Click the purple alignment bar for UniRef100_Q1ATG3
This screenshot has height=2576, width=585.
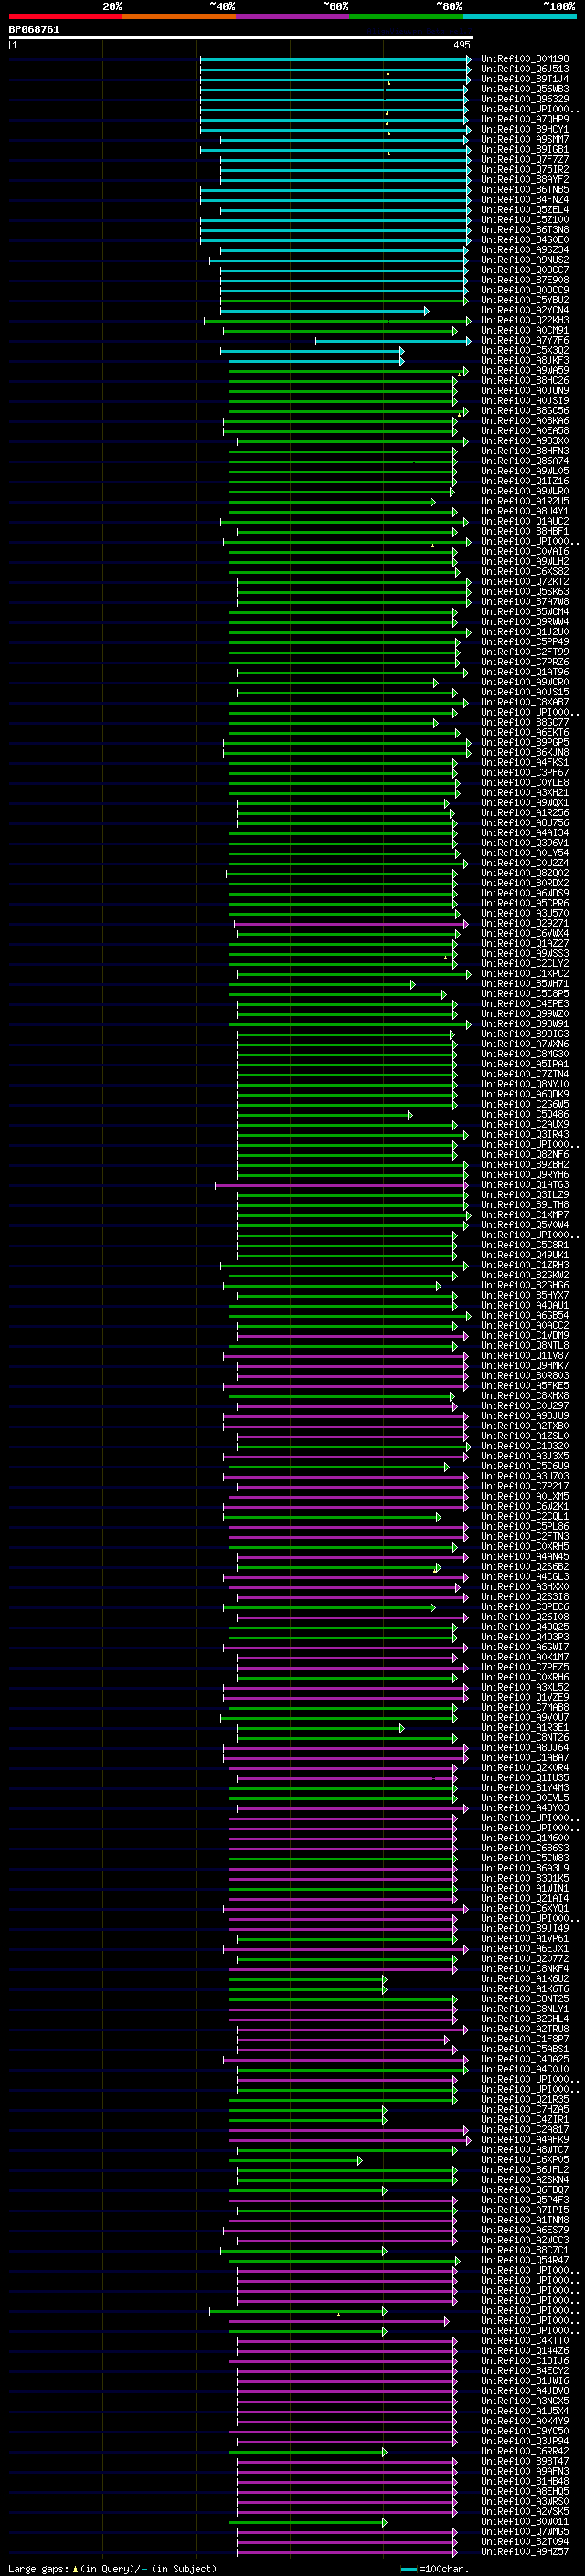tap(341, 1185)
